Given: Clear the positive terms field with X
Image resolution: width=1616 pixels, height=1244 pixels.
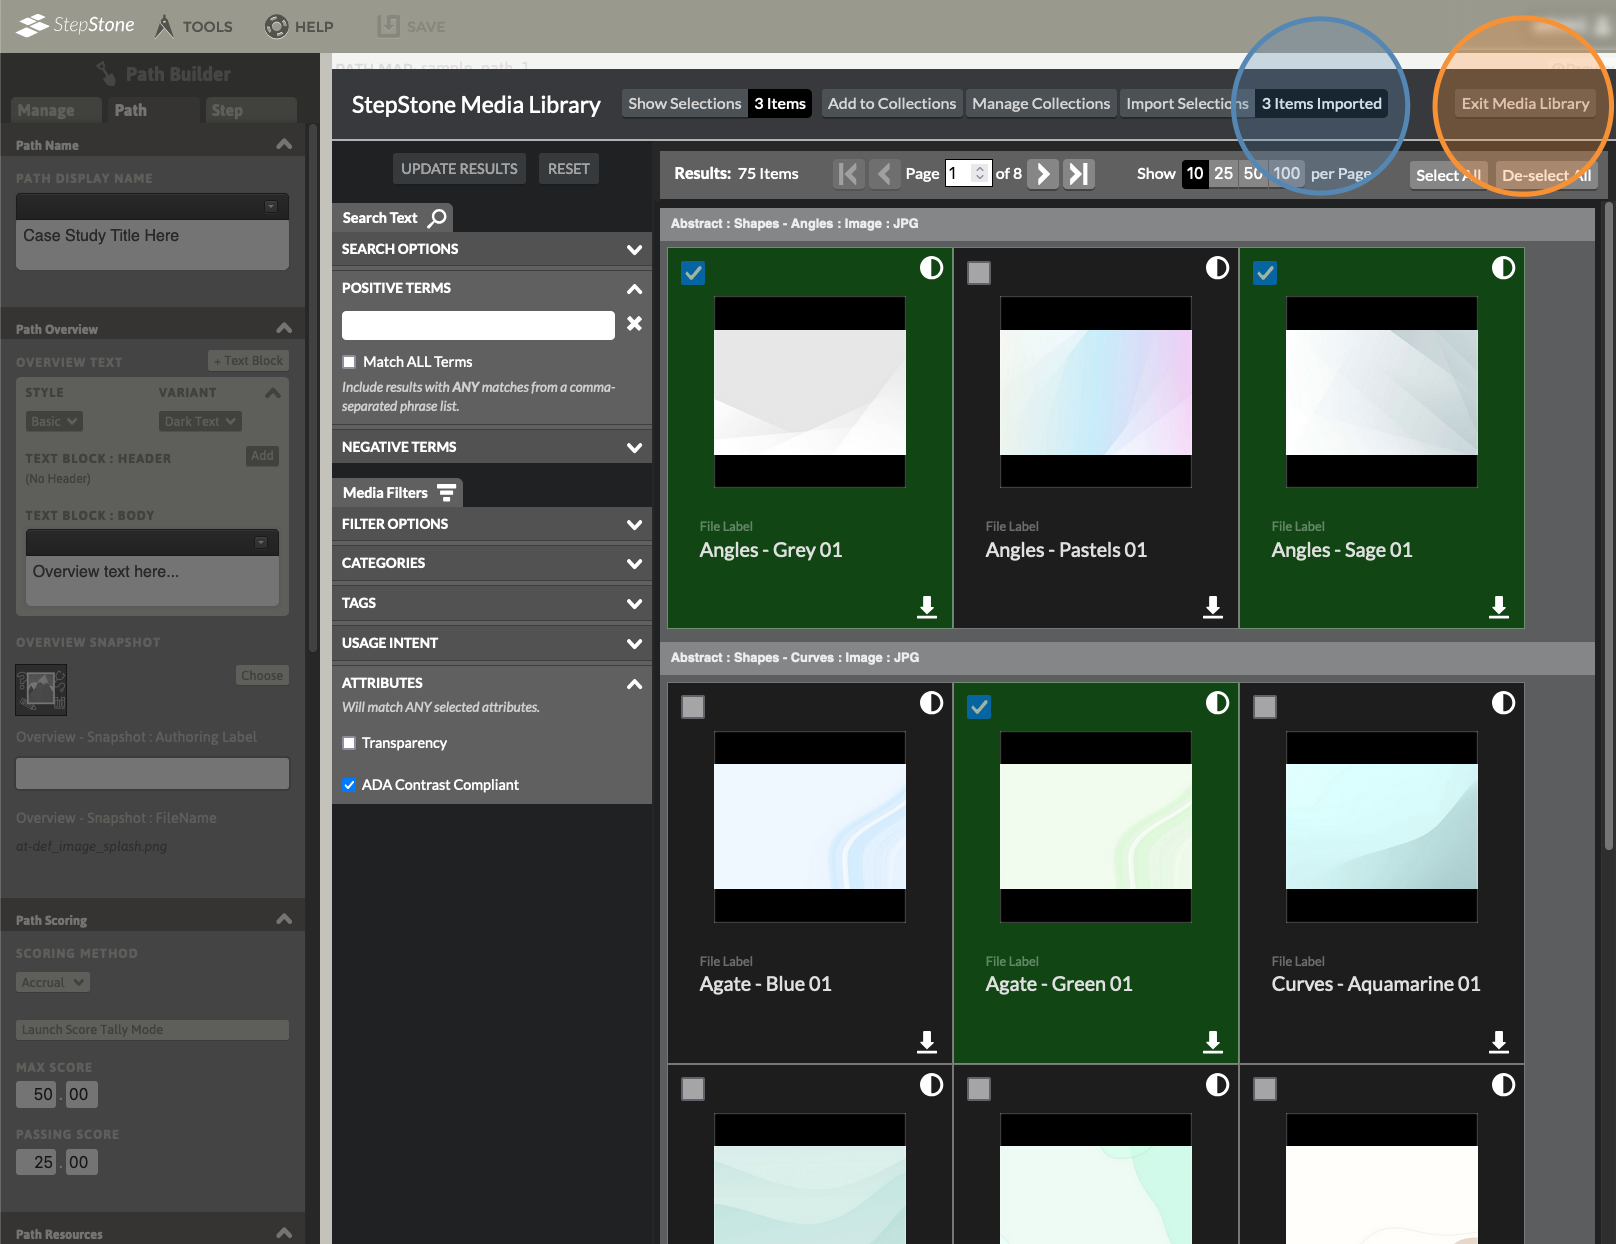Looking at the screenshot, I should (634, 324).
